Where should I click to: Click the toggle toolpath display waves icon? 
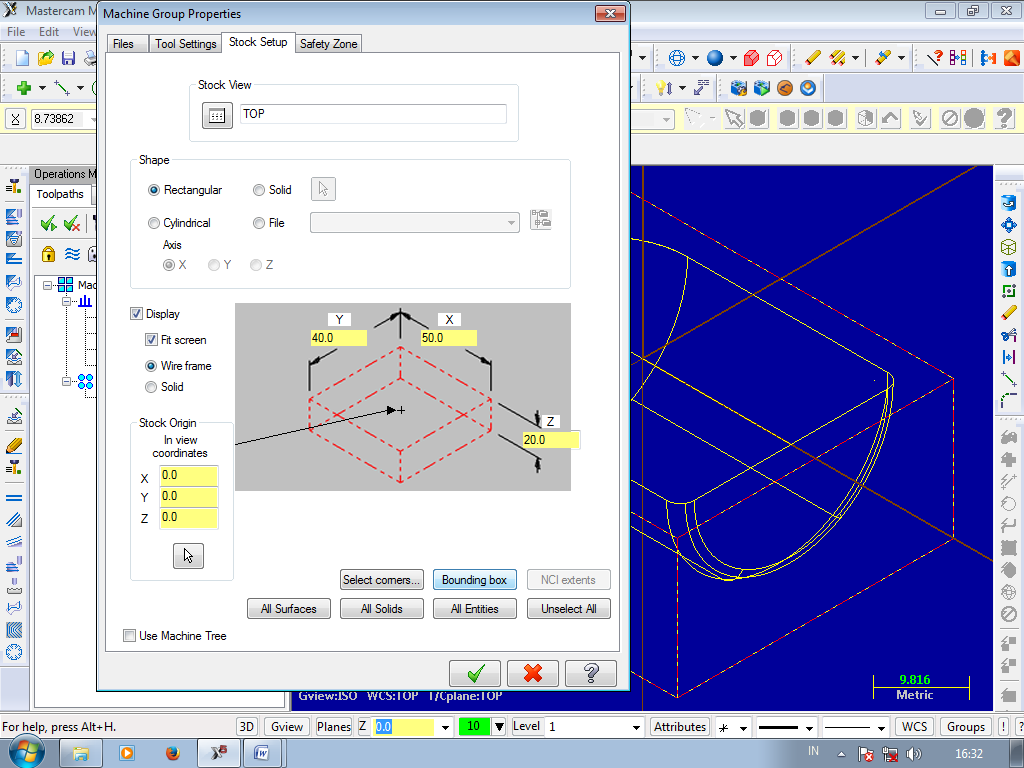(72, 254)
